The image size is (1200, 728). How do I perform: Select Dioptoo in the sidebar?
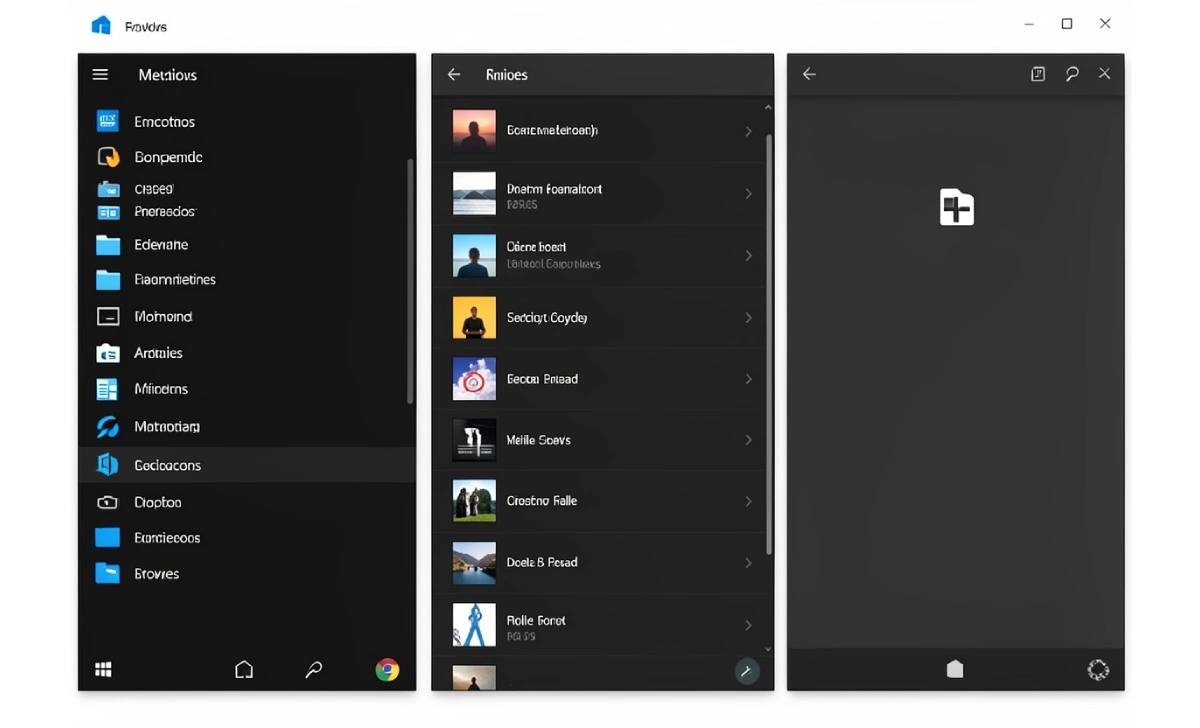click(158, 502)
